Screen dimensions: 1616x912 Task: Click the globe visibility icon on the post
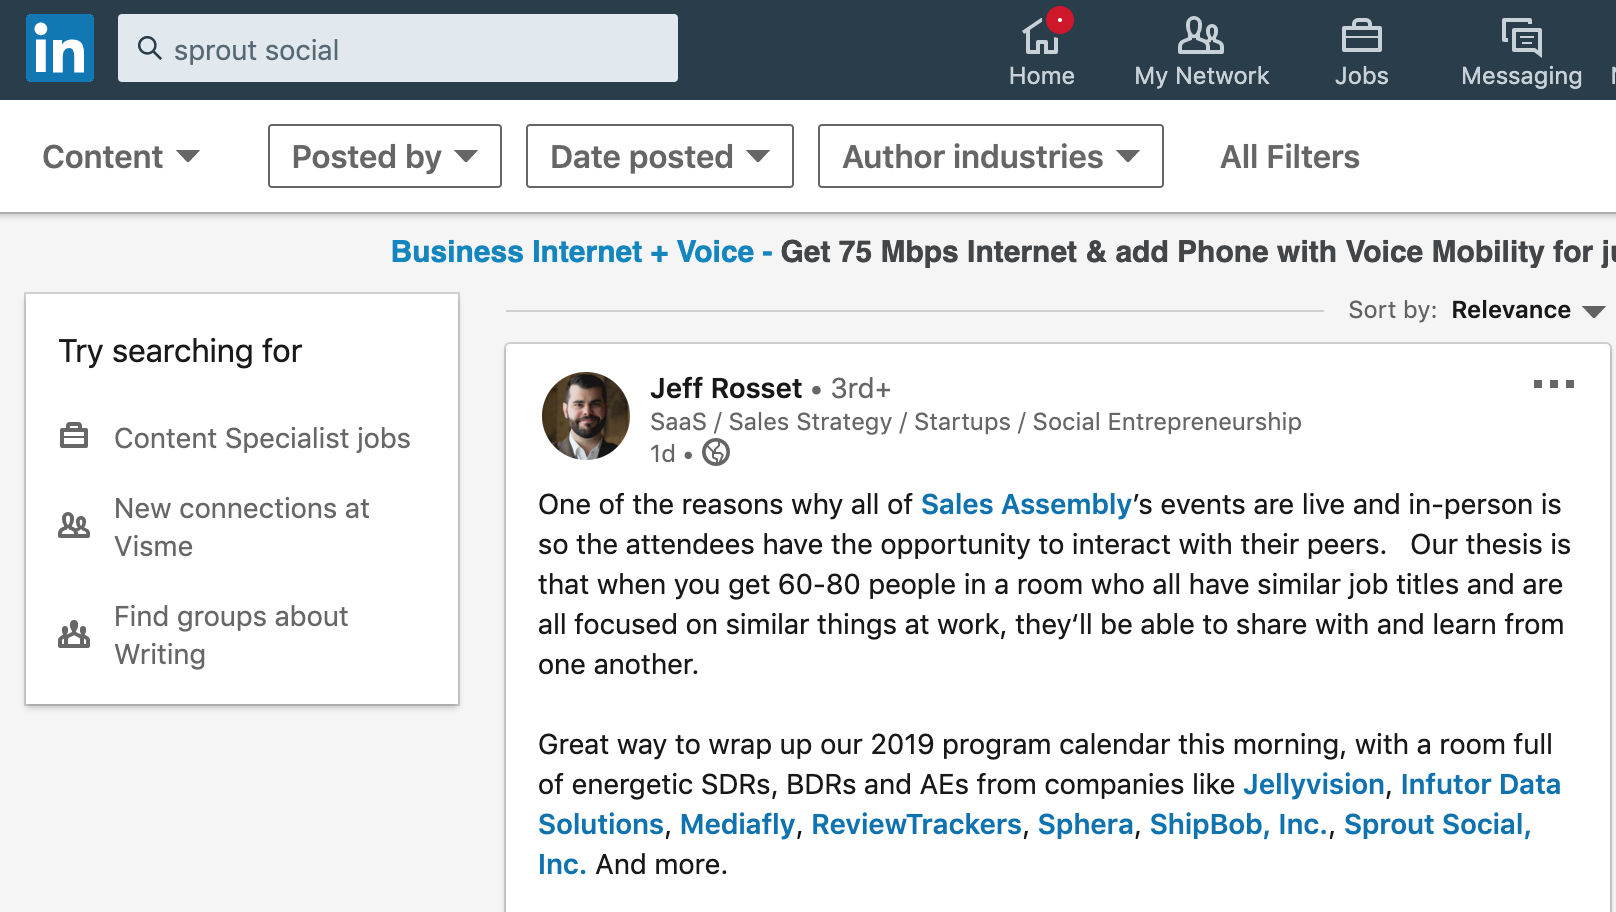tap(716, 453)
